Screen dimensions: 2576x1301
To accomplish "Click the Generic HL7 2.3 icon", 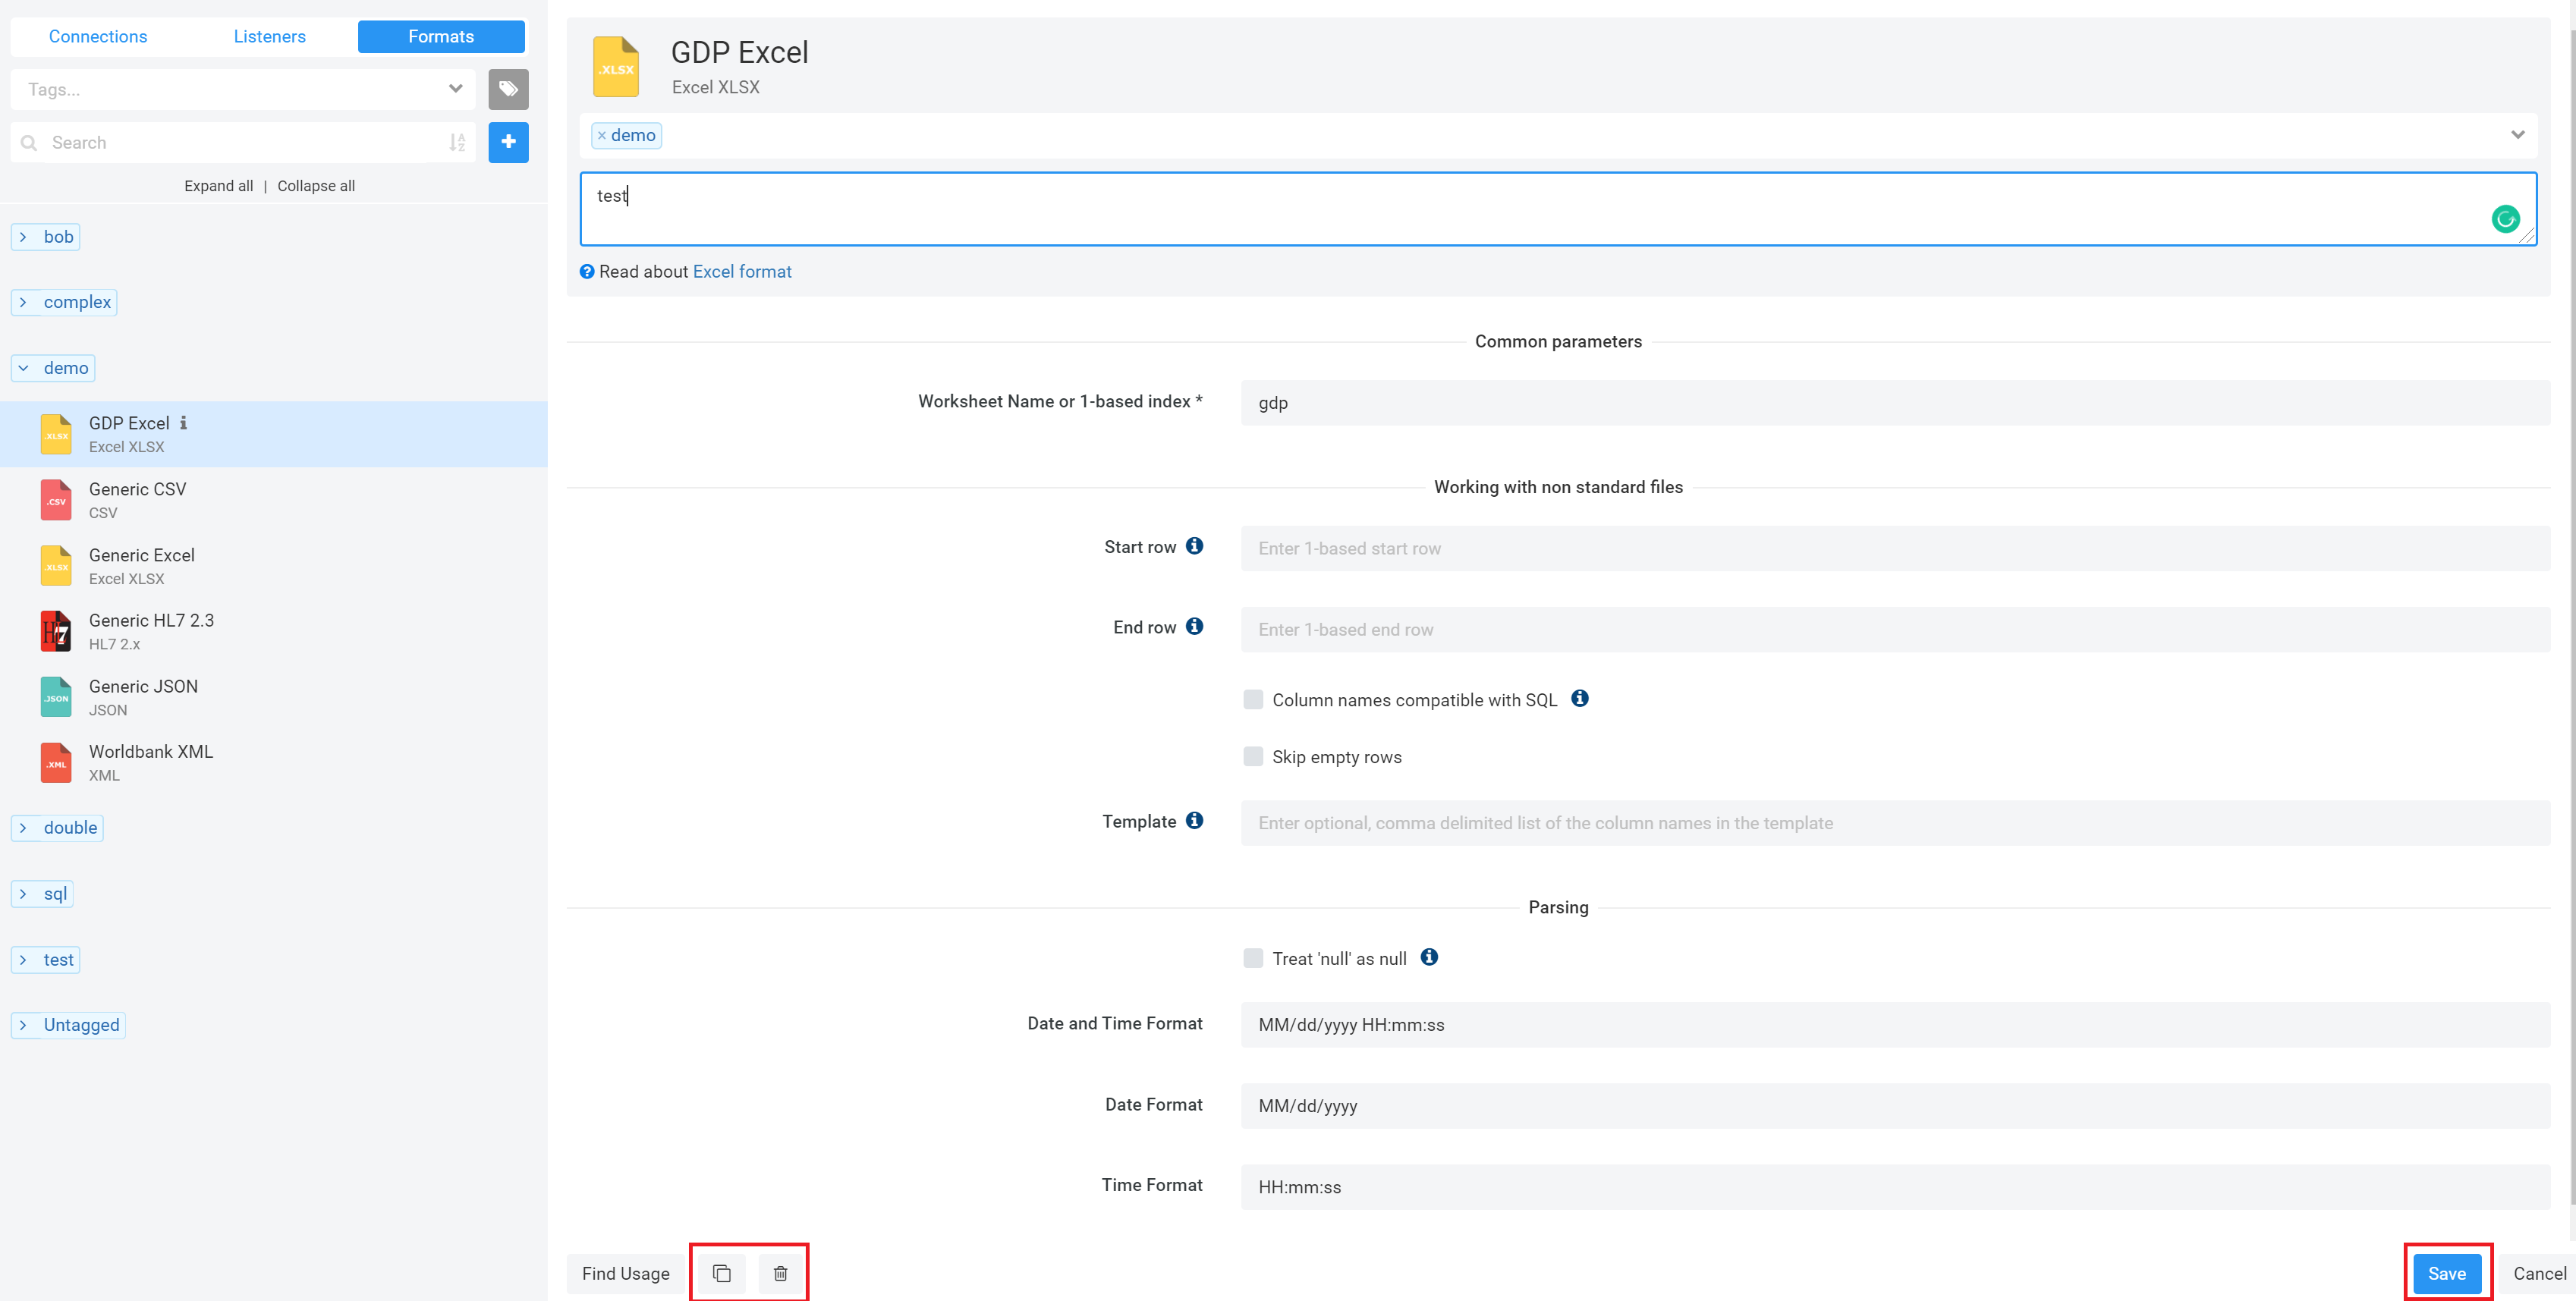I will (x=56, y=631).
